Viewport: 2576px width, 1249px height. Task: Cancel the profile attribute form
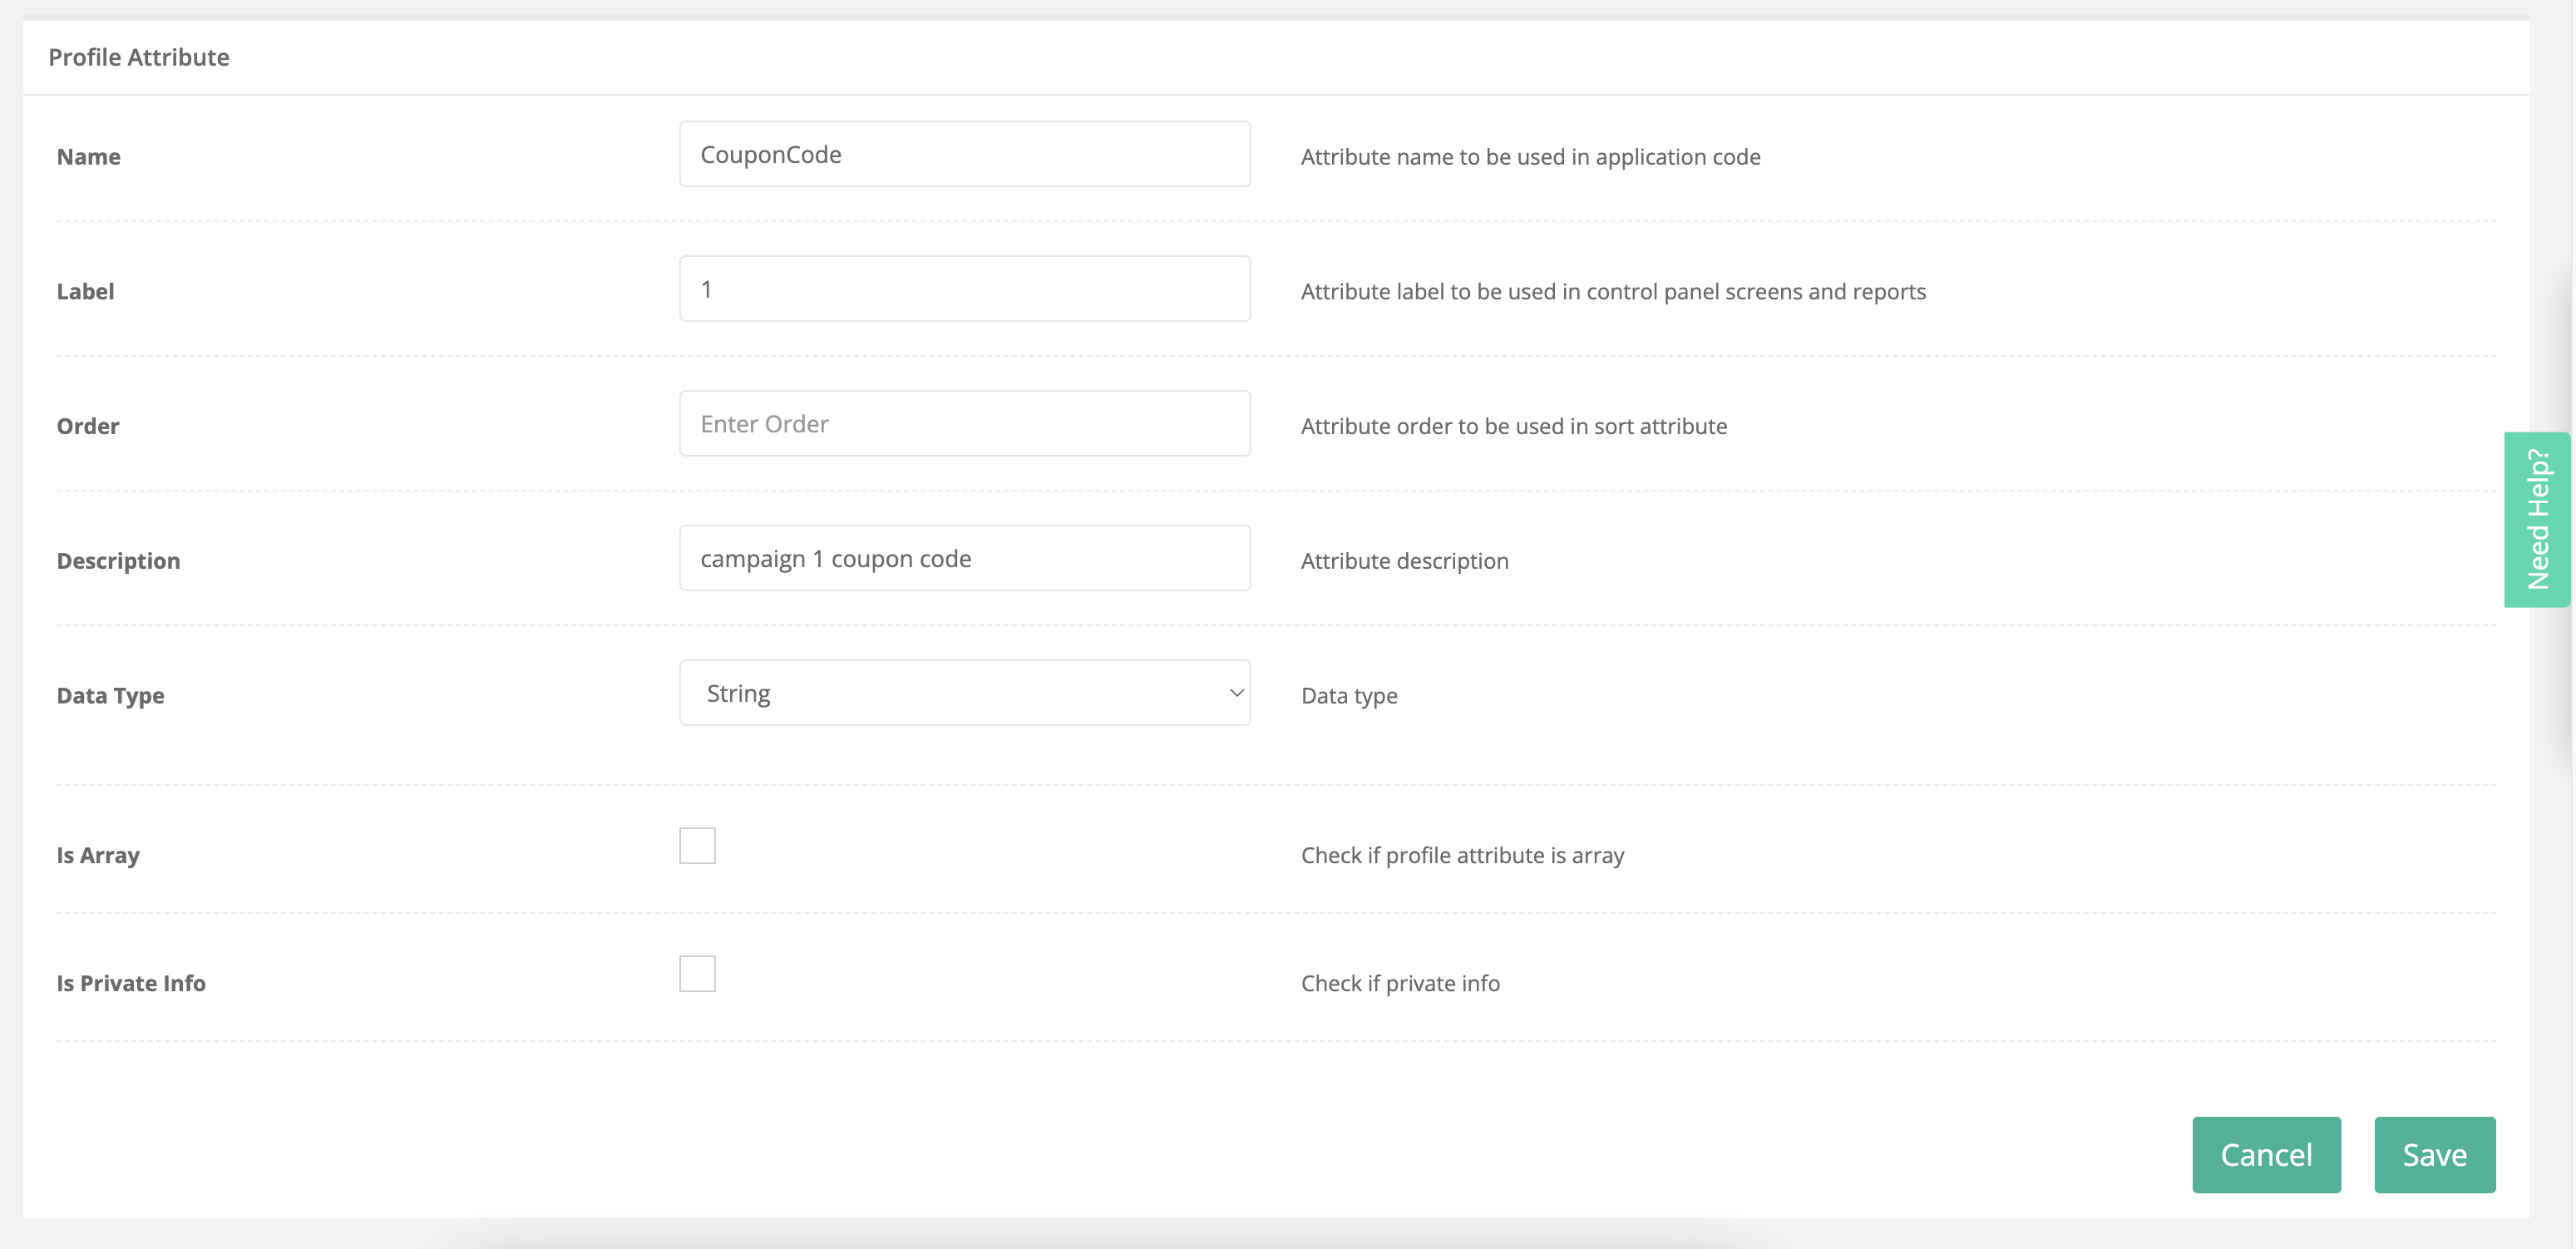(2266, 1155)
